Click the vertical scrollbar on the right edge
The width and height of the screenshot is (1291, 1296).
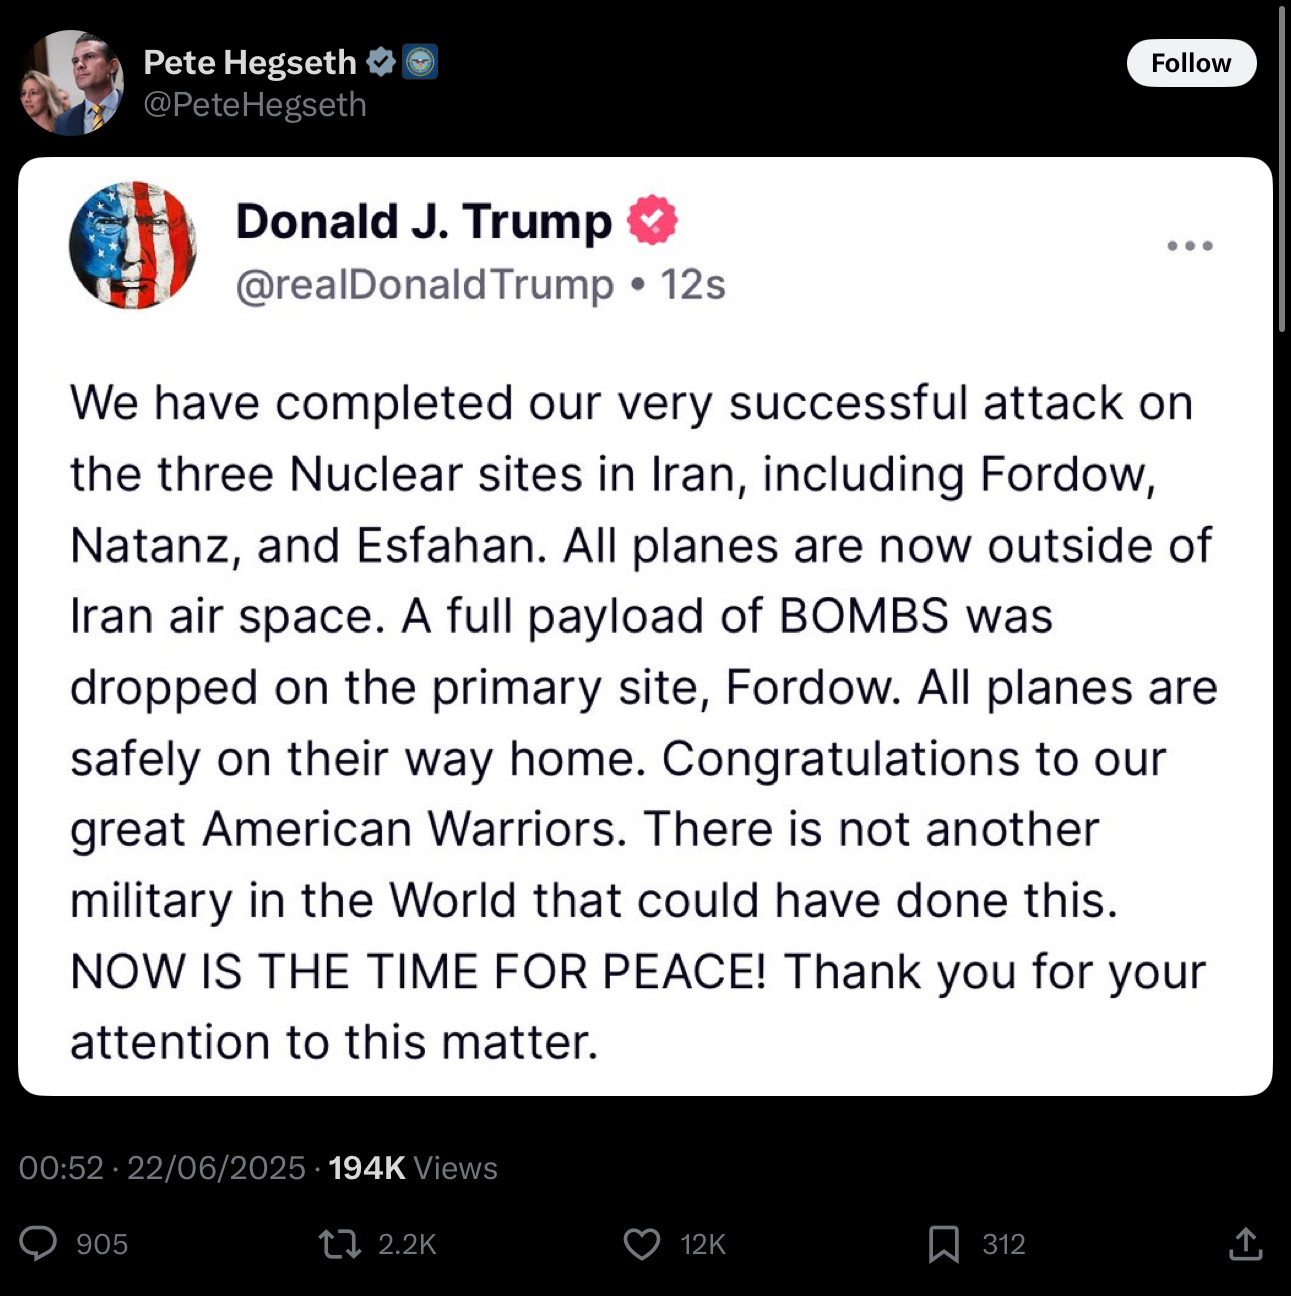1283,170
